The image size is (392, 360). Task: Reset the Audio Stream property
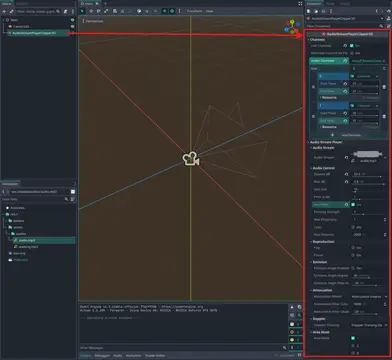tap(347, 157)
